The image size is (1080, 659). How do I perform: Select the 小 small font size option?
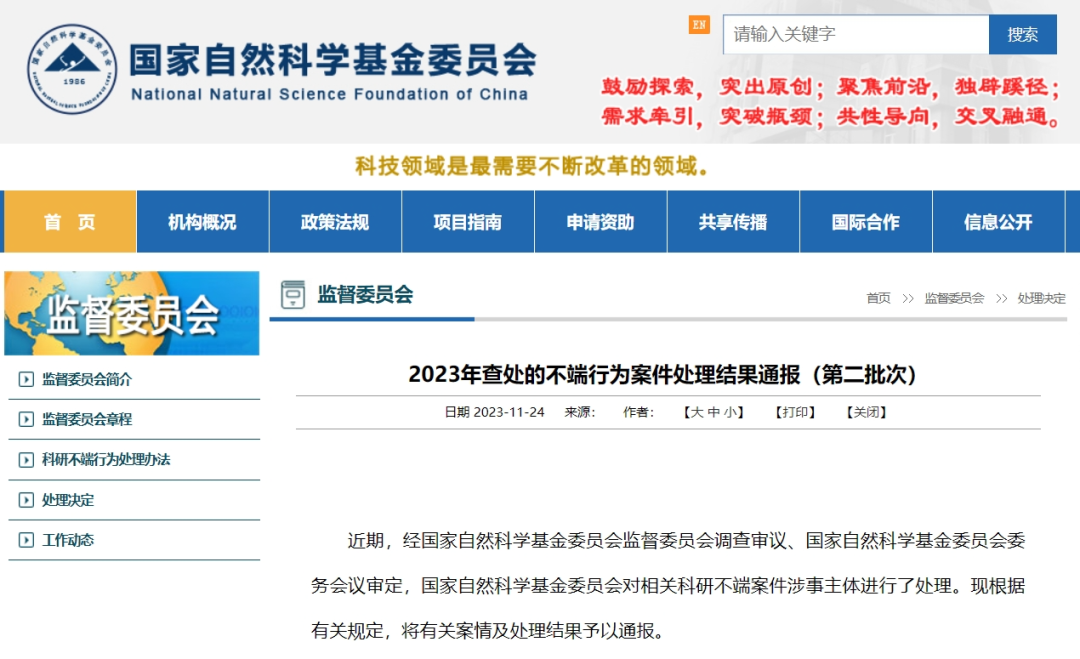coord(731,412)
